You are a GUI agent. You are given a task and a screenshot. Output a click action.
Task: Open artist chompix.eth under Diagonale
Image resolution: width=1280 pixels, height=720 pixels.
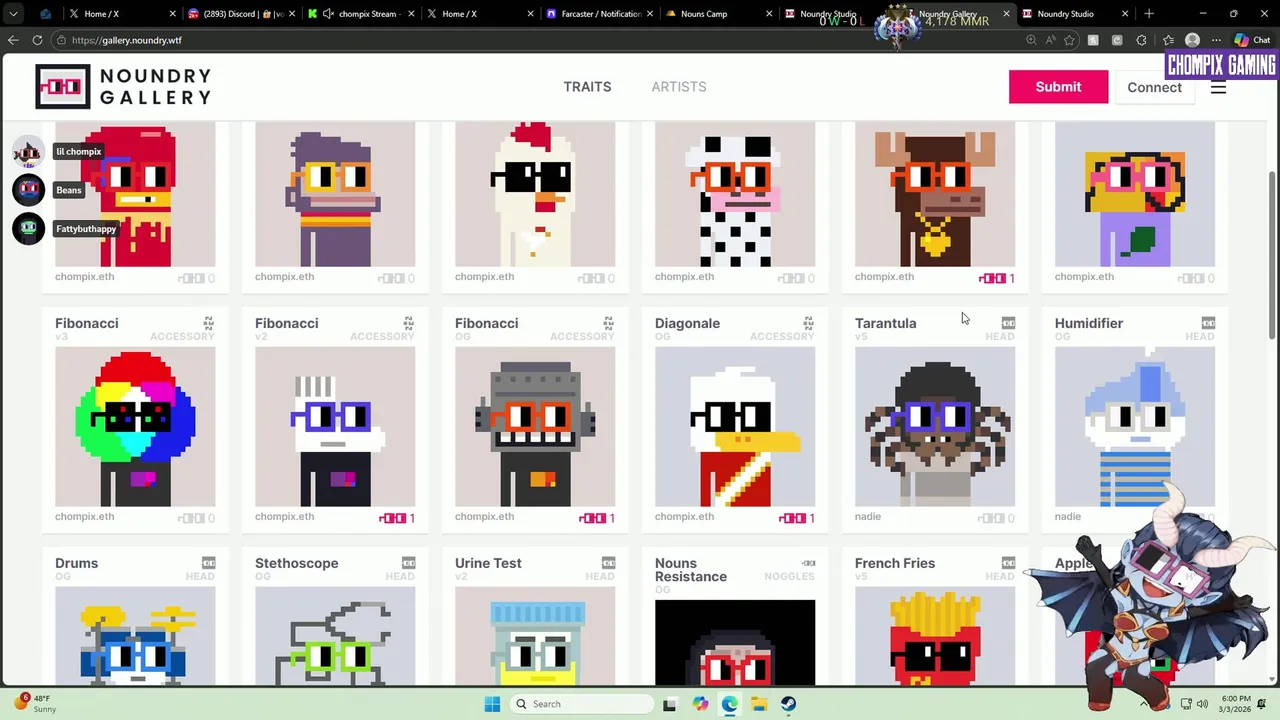coord(685,517)
